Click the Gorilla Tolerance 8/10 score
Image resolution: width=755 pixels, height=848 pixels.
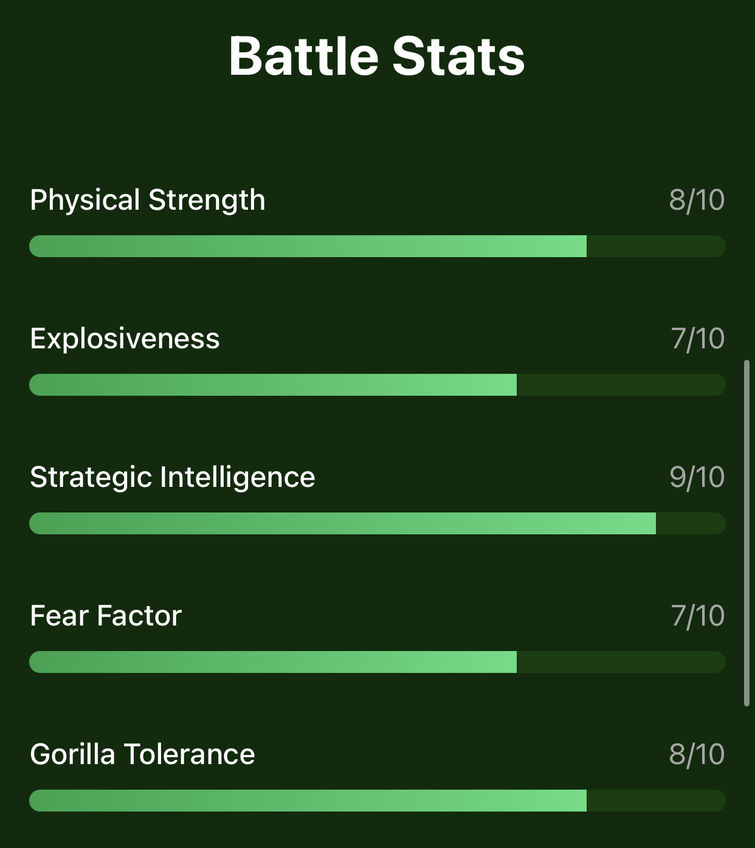[x=697, y=754]
